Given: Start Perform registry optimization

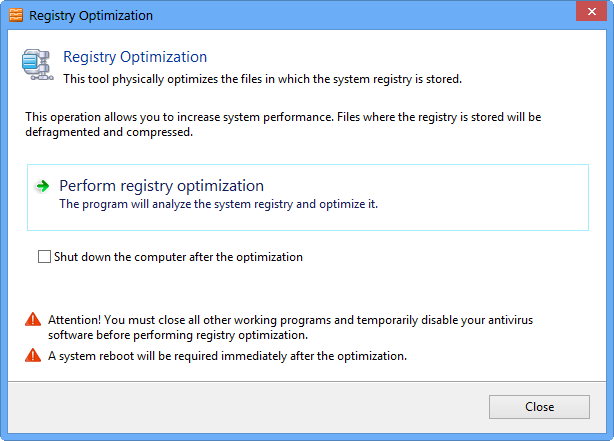Looking at the screenshot, I should (x=161, y=186).
